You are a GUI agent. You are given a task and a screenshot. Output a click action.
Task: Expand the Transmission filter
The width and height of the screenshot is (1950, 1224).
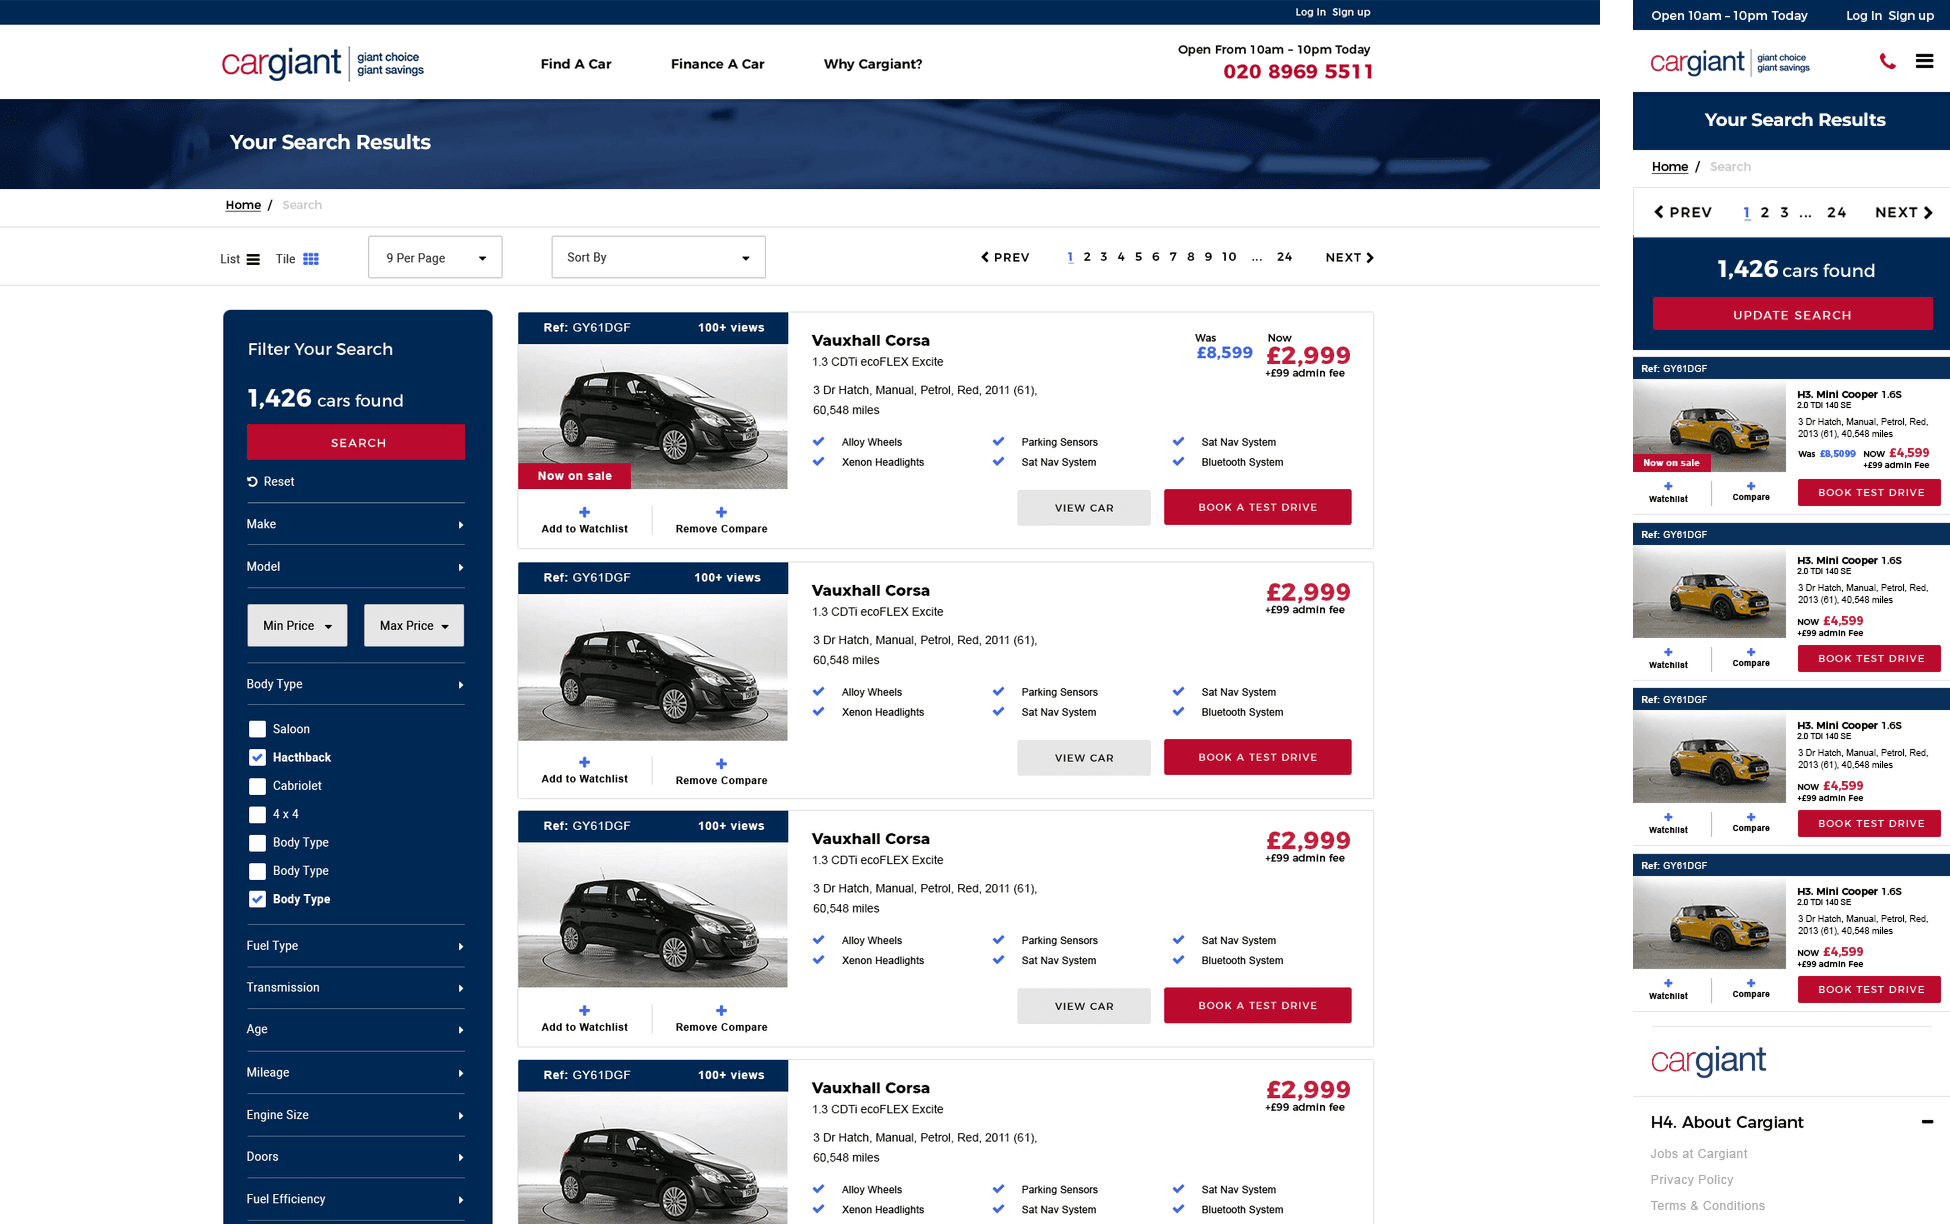click(x=355, y=988)
